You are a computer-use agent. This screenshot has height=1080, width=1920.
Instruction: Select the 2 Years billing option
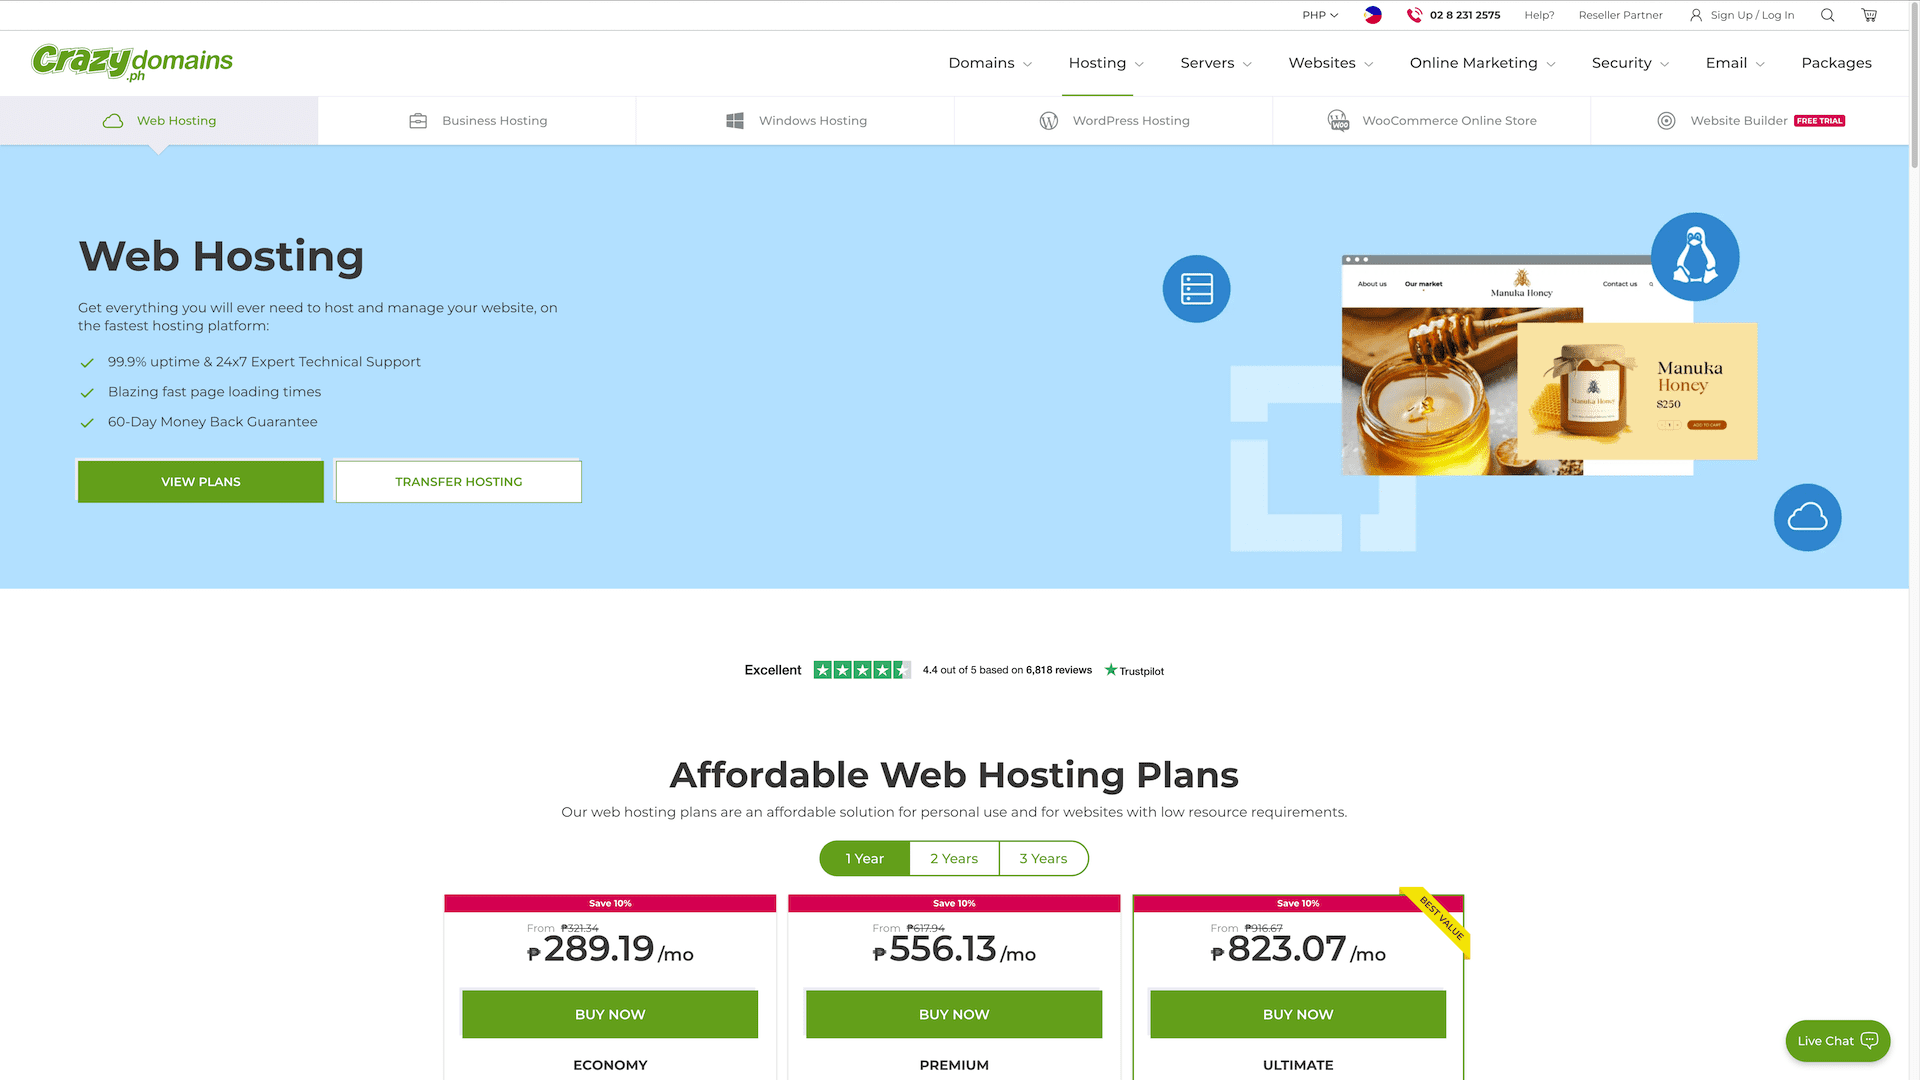click(x=954, y=858)
